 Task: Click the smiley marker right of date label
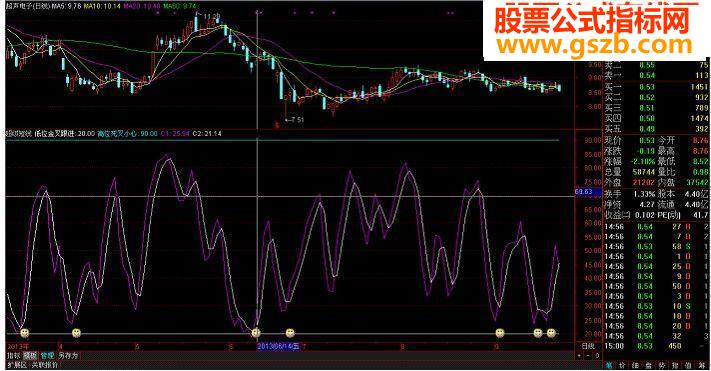(290, 333)
